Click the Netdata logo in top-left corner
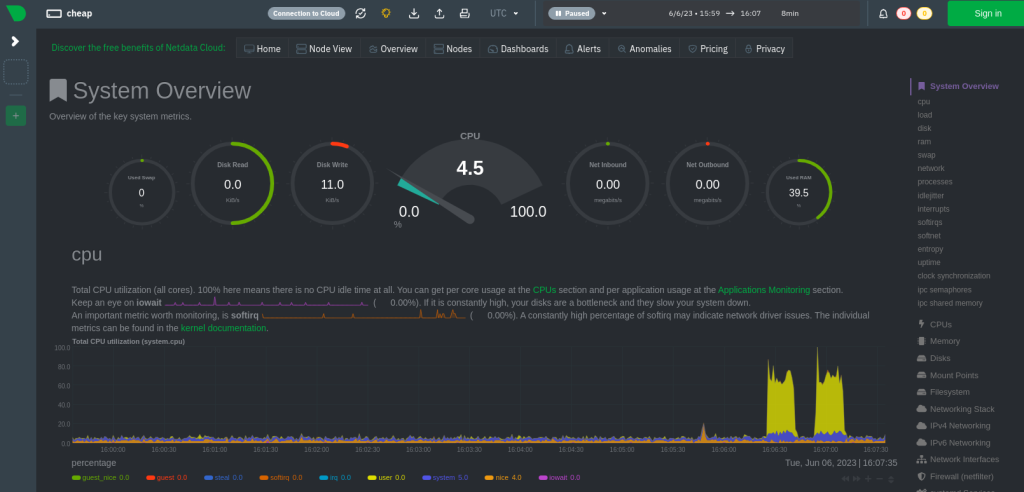This screenshot has width=1024, height=492. coord(15,13)
